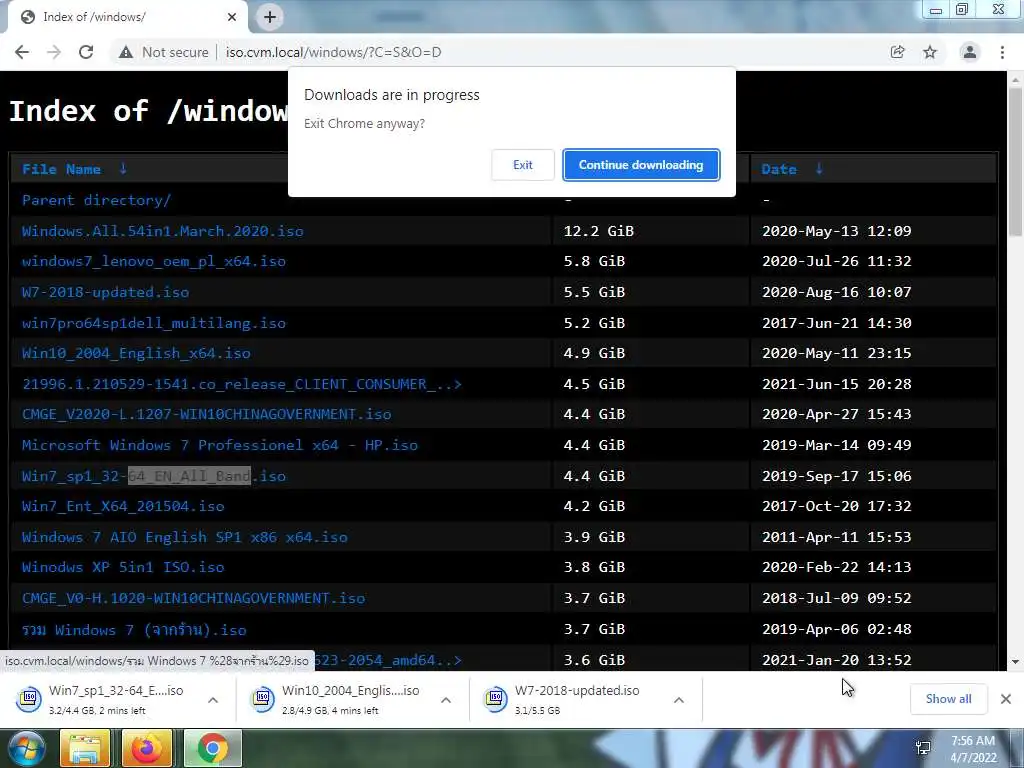Click the Not secure warning icon
Viewport: 1024px width, 768px height.
point(126,52)
